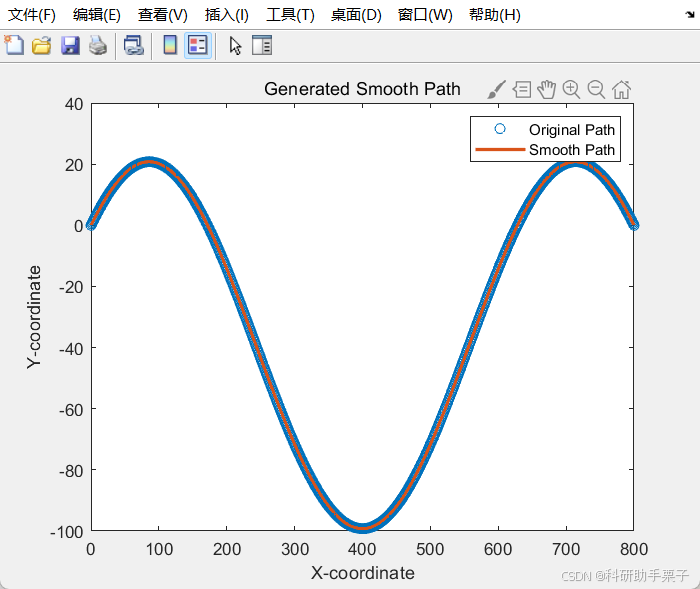This screenshot has height=589, width=700.
Task: Select the Zoom In magnifier
Action: (x=571, y=89)
